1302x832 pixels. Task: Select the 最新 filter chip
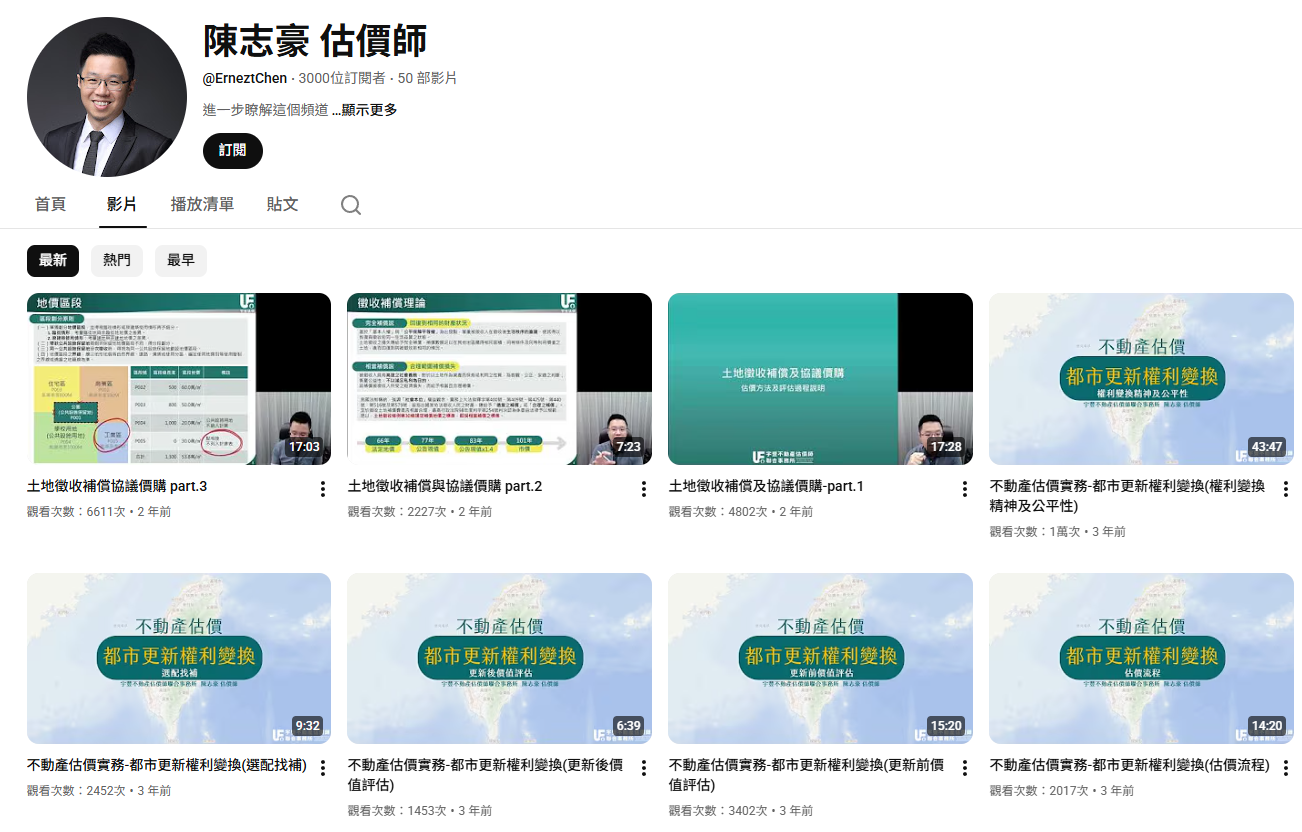(x=53, y=260)
